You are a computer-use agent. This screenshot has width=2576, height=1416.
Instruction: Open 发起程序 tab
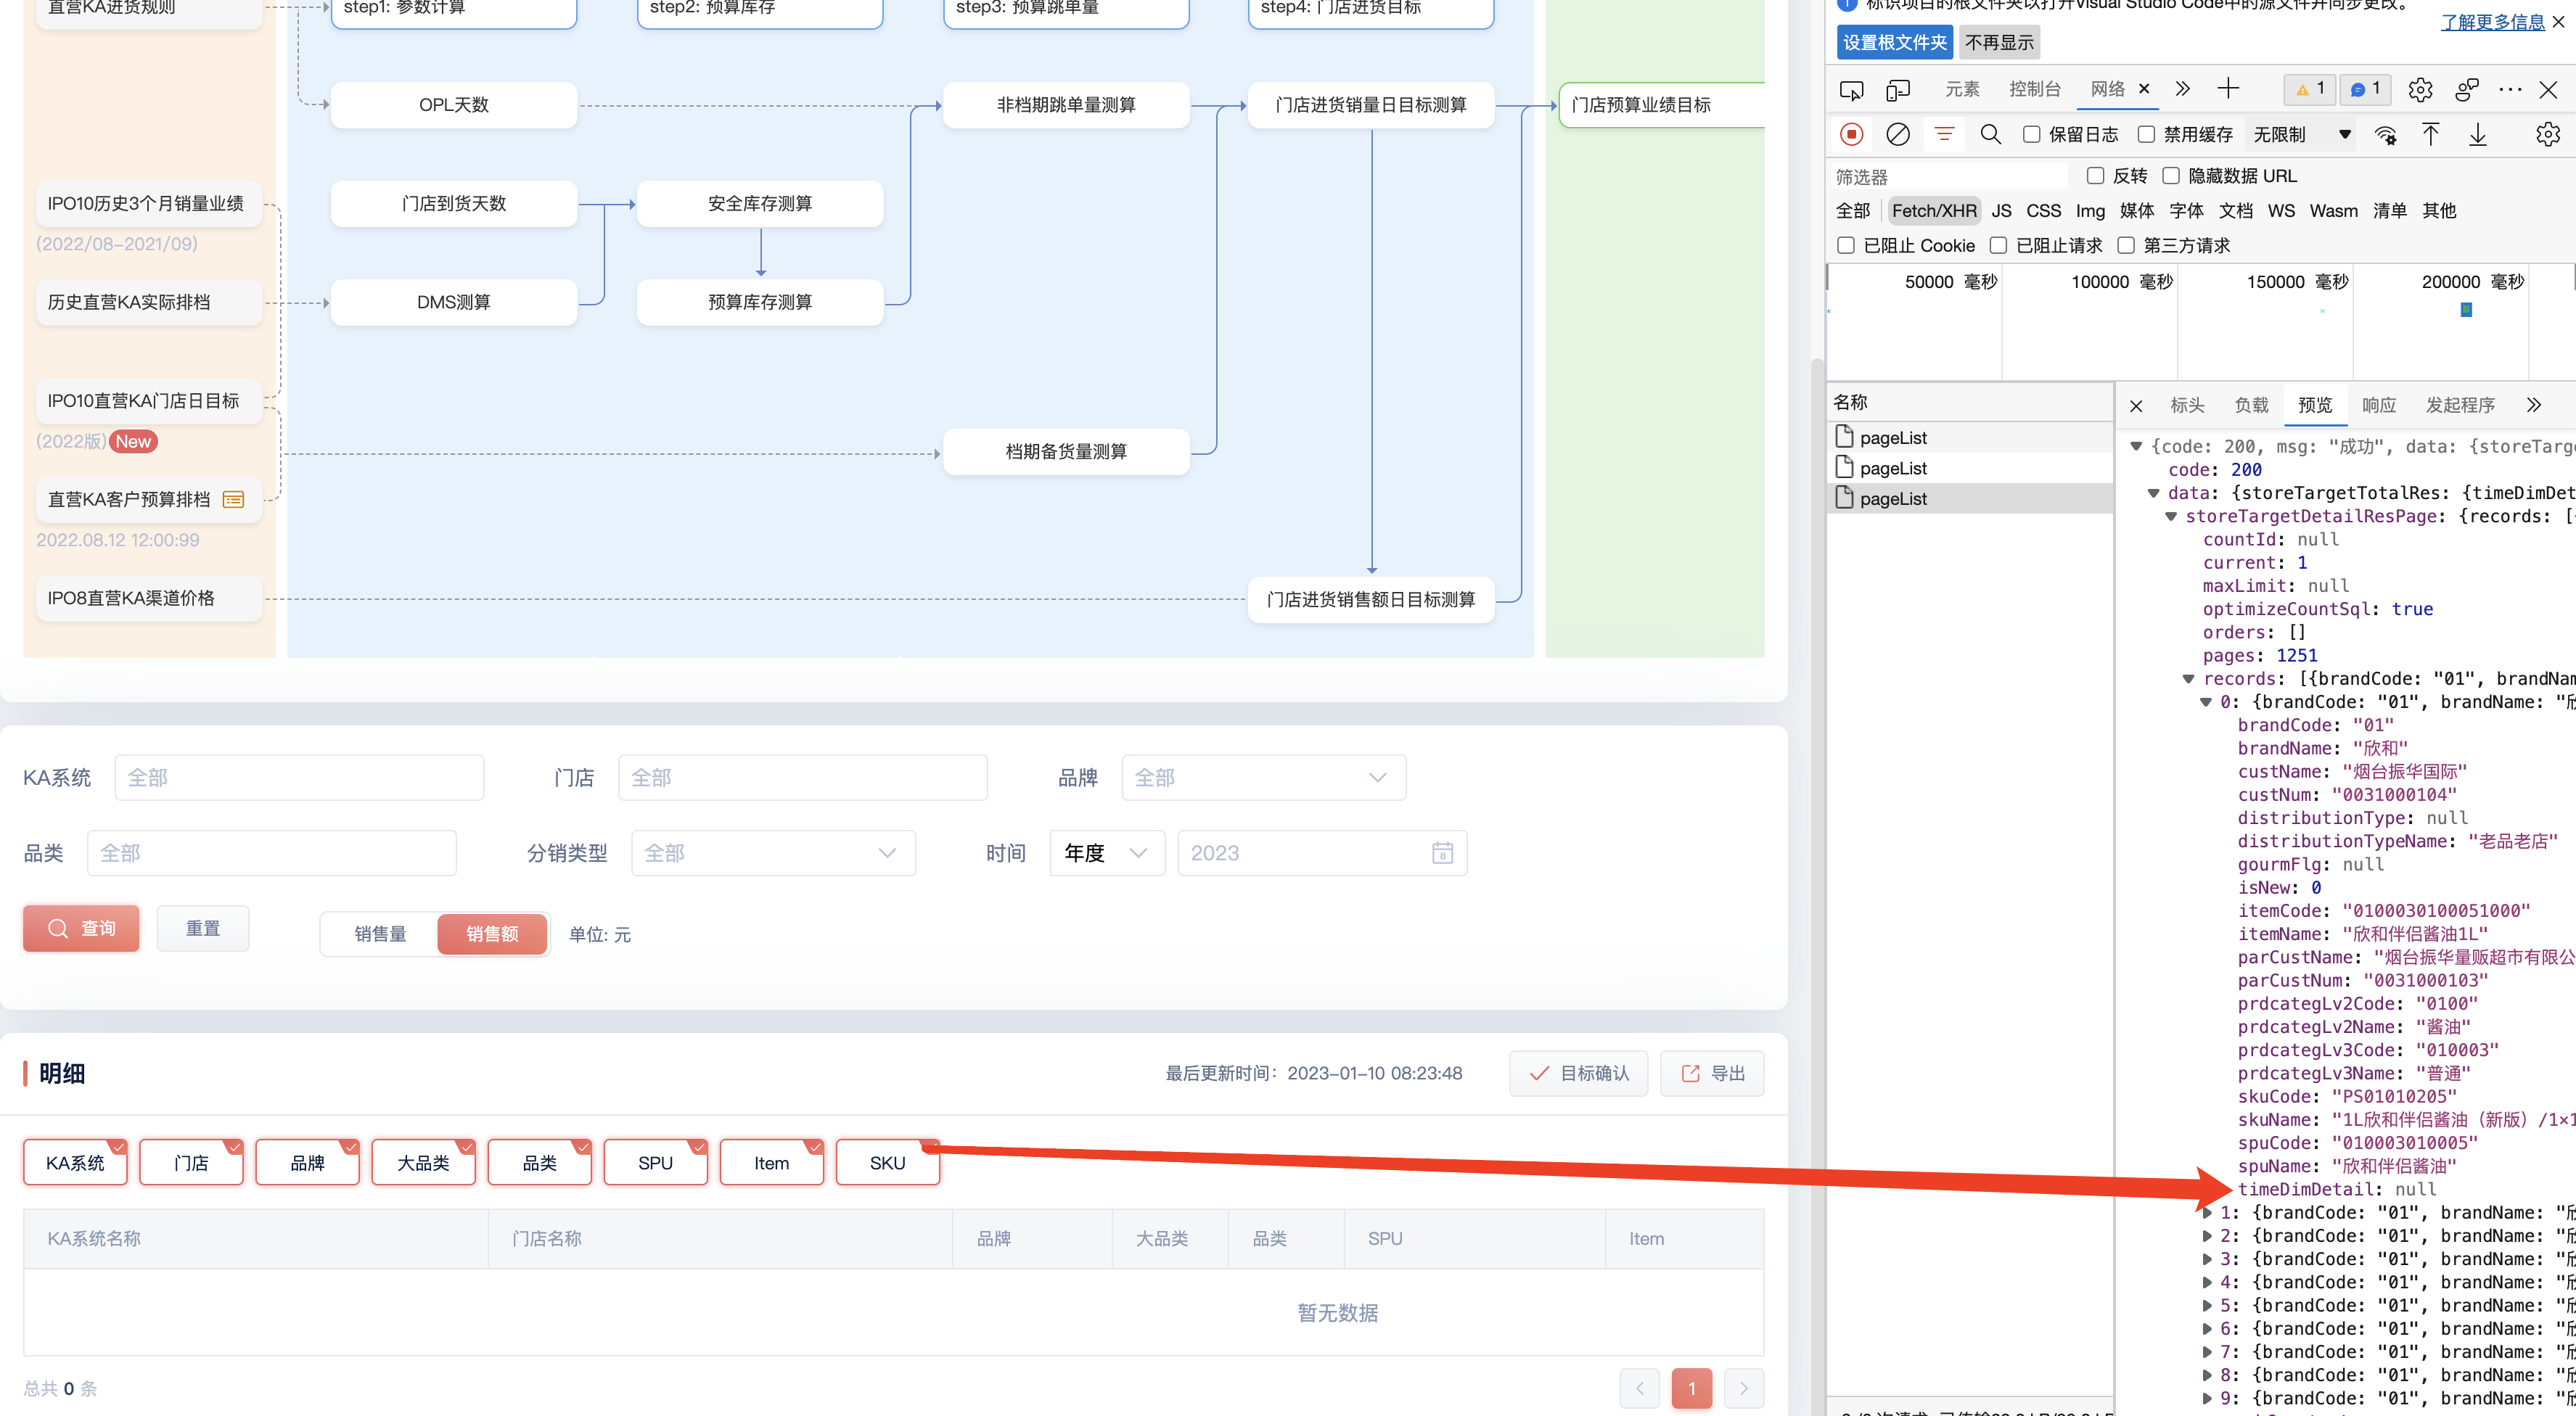coord(2460,405)
